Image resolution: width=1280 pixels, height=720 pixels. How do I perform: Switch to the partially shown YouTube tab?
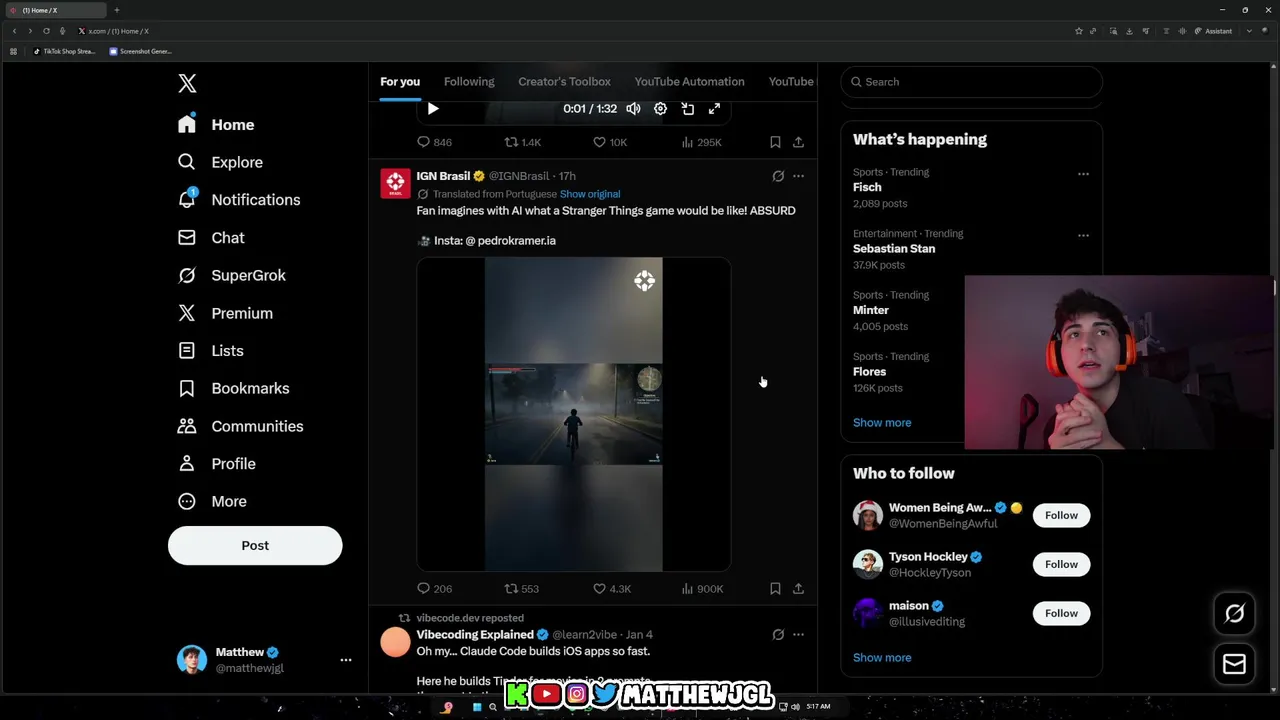tap(791, 82)
